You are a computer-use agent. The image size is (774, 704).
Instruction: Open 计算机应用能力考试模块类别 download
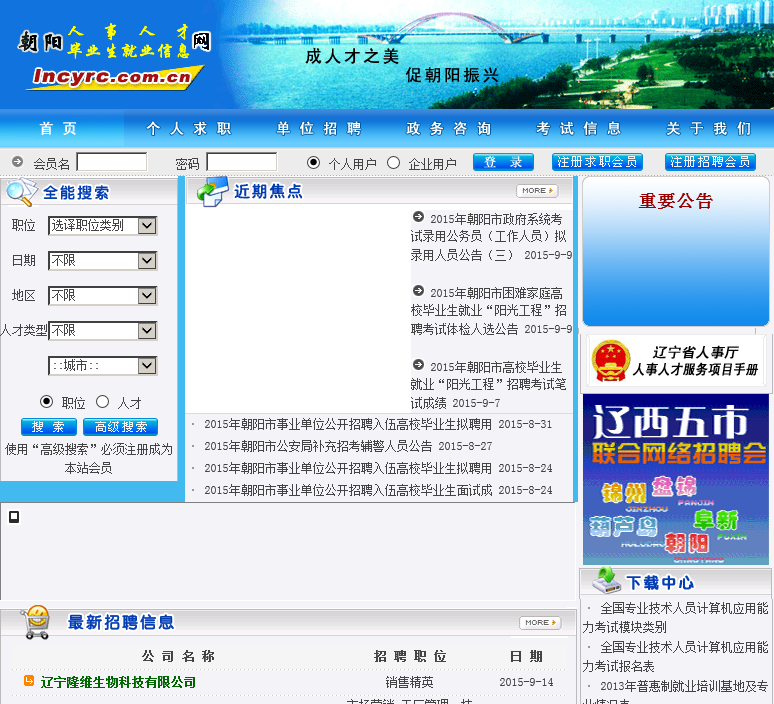(675, 618)
